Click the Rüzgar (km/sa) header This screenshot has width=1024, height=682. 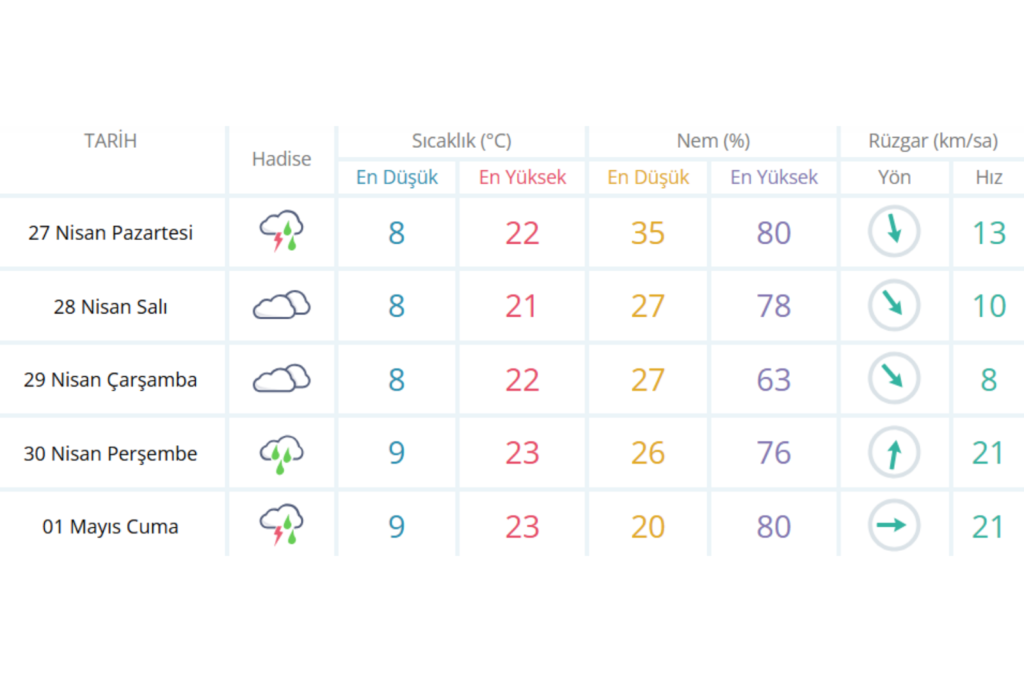[932, 141]
